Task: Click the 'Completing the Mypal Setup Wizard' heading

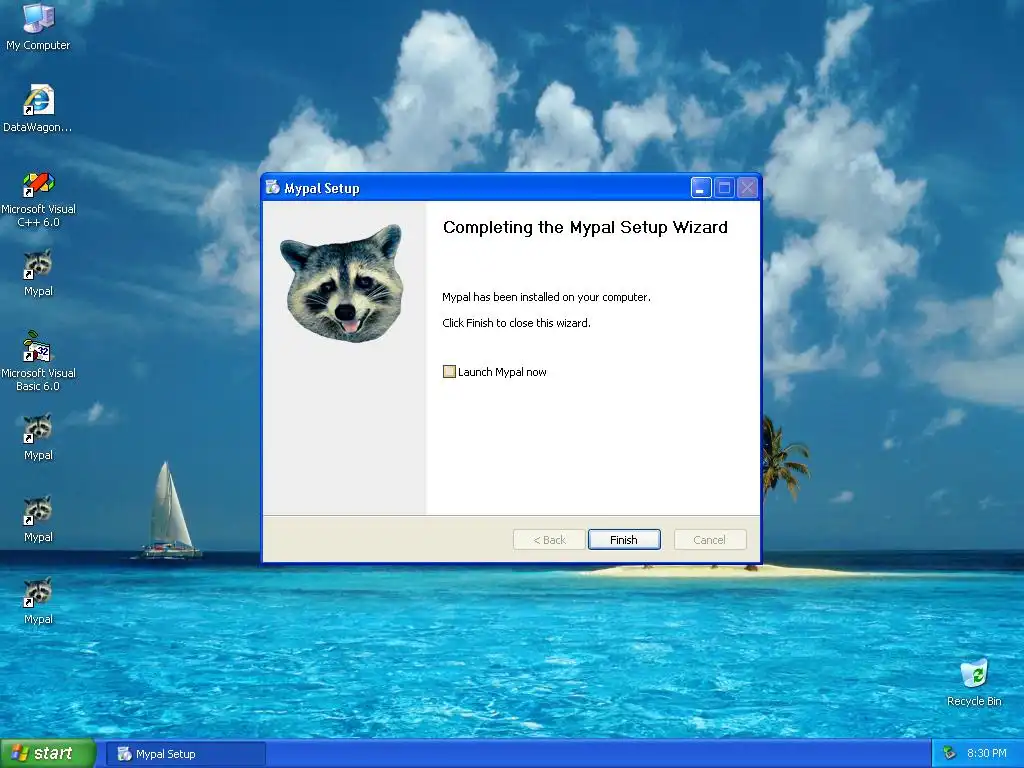Action: click(x=585, y=227)
